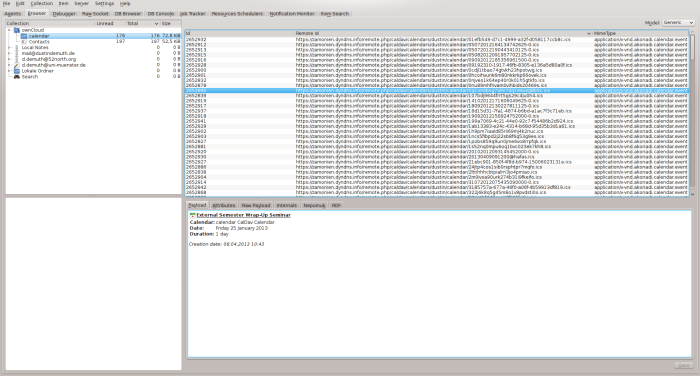Open the Nepomuk tab

tap(314, 205)
